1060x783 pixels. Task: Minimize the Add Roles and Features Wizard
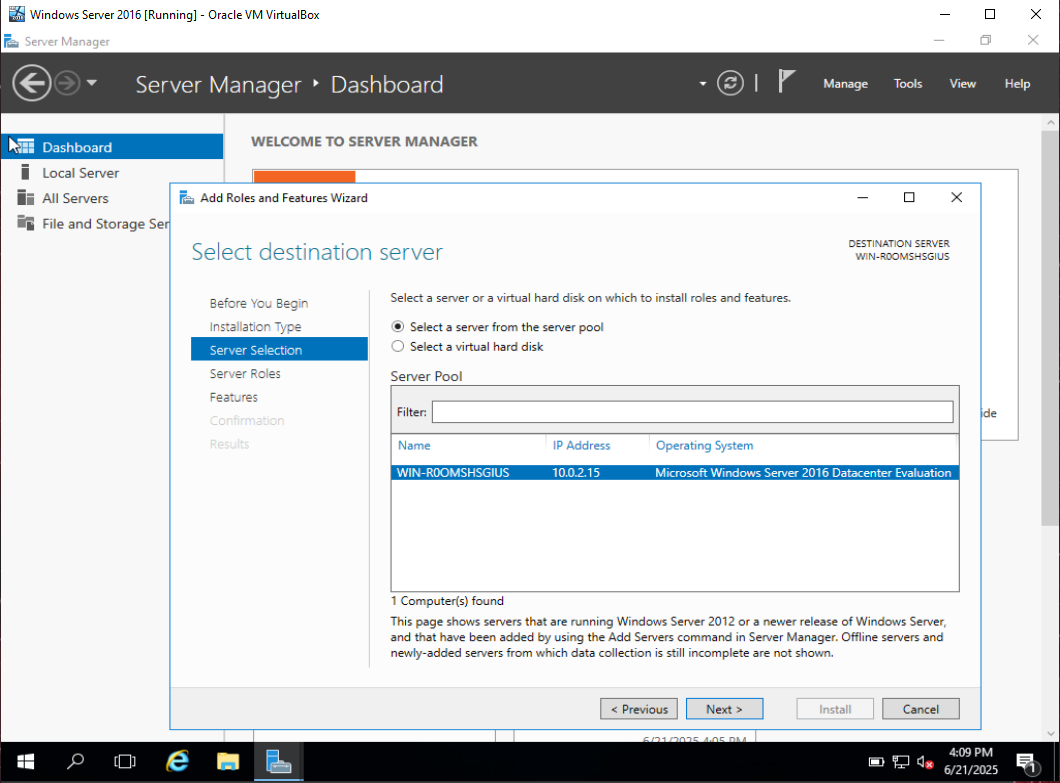pos(862,197)
